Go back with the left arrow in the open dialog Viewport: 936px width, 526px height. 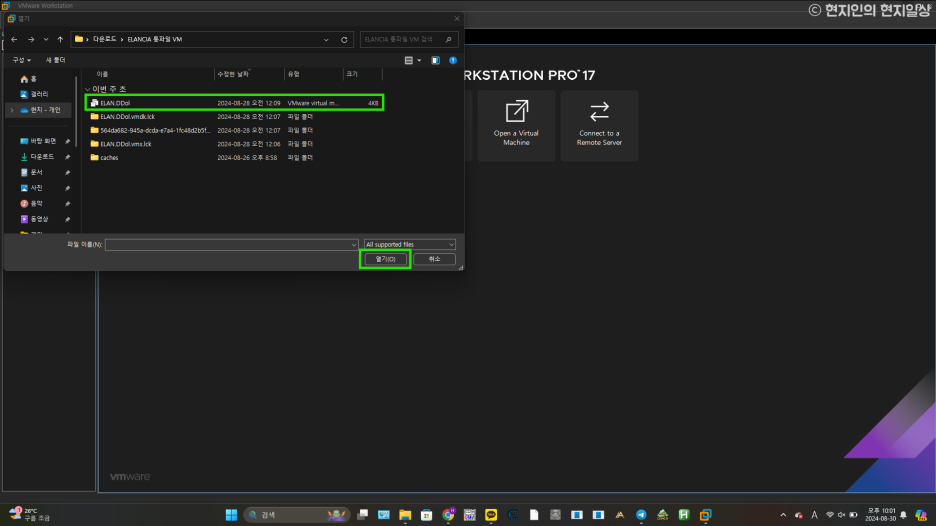click(14, 39)
